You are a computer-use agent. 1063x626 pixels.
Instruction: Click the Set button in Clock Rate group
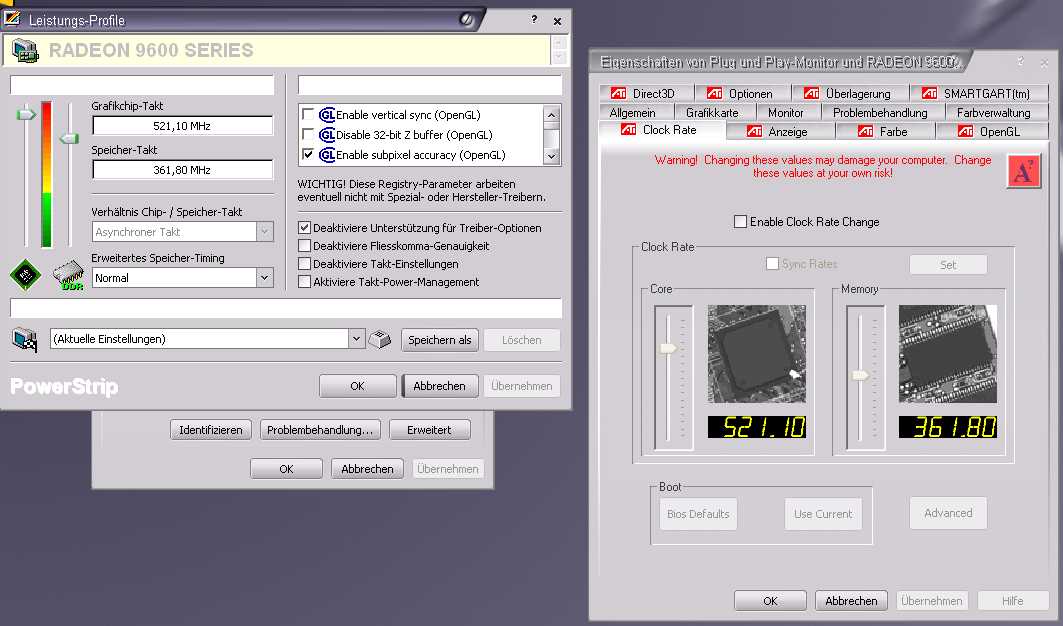click(948, 265)
